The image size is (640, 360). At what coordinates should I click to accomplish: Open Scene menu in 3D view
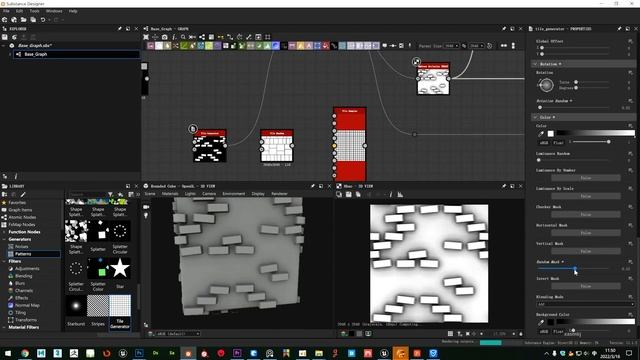150,194
